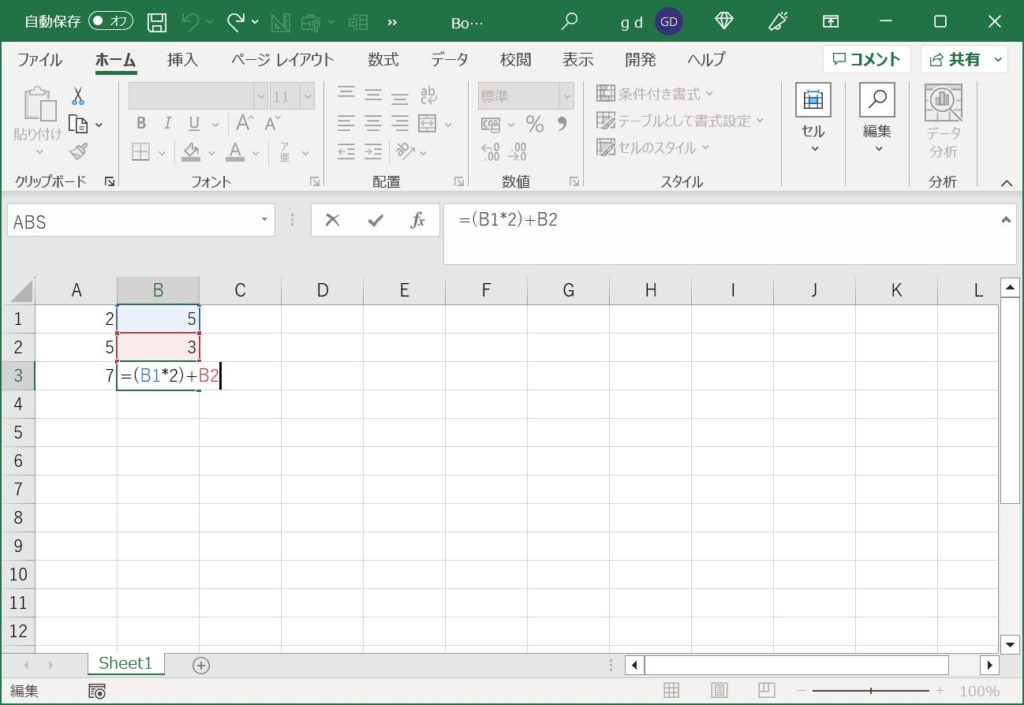
Task: Click the 共有 (Share) button
Action: coord(963,60)
